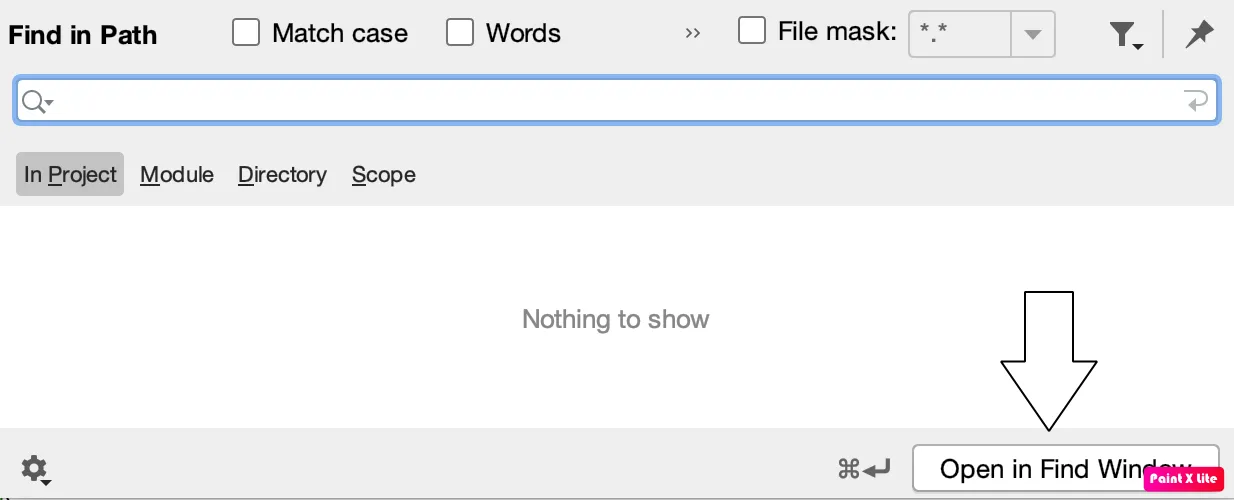The width and height of the screenshot is (1234, 500).
Task: Show search history via magnifier icon
Action: point(36,101)
